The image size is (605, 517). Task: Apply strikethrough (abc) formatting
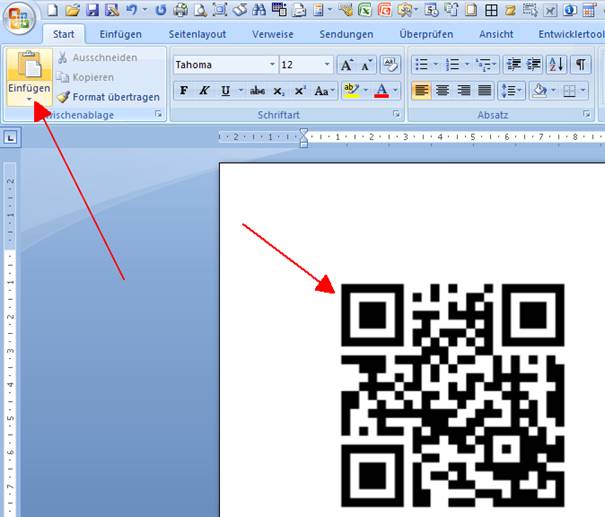click(257, 91)
